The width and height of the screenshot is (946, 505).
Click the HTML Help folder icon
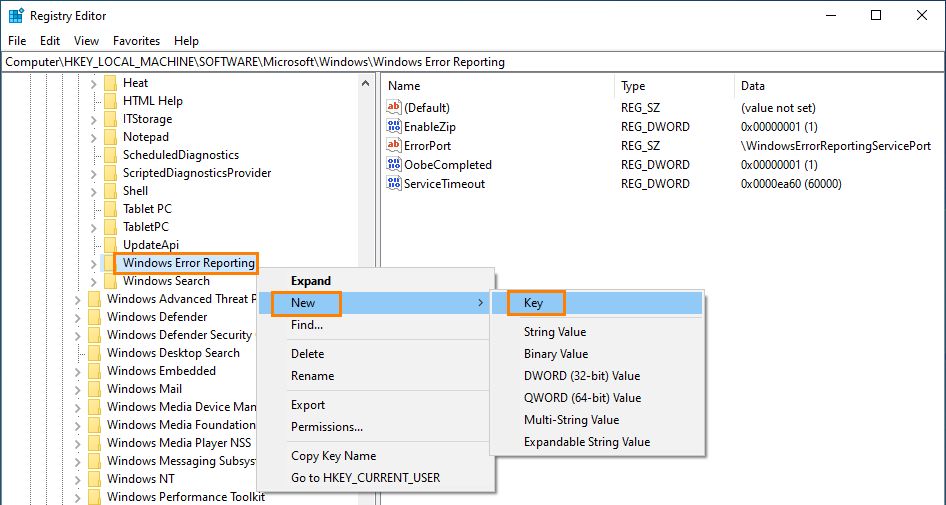(110, 101)
